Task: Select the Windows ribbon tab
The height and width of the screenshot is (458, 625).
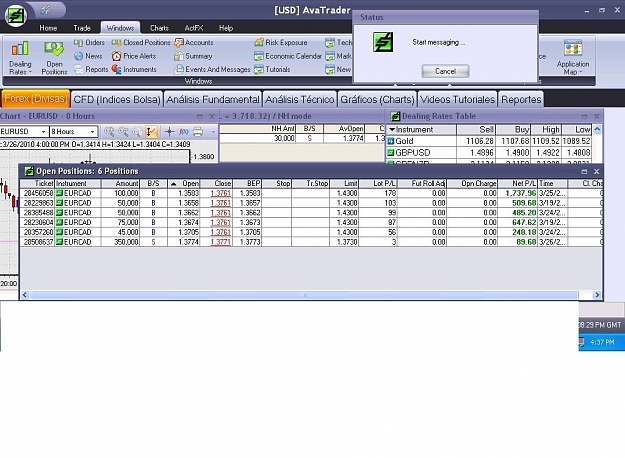Action: [x=120, y=28]
